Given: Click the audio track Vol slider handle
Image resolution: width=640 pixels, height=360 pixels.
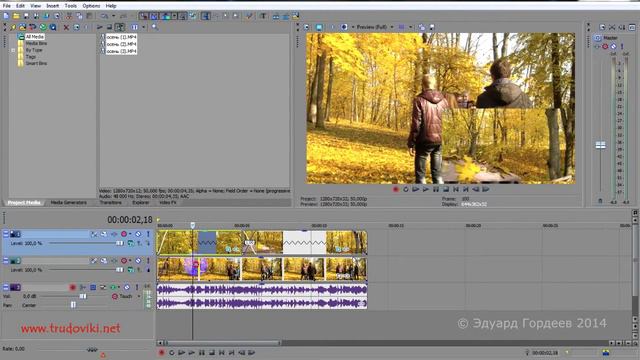Looking at the screenshot, I should tap(83, 296).
